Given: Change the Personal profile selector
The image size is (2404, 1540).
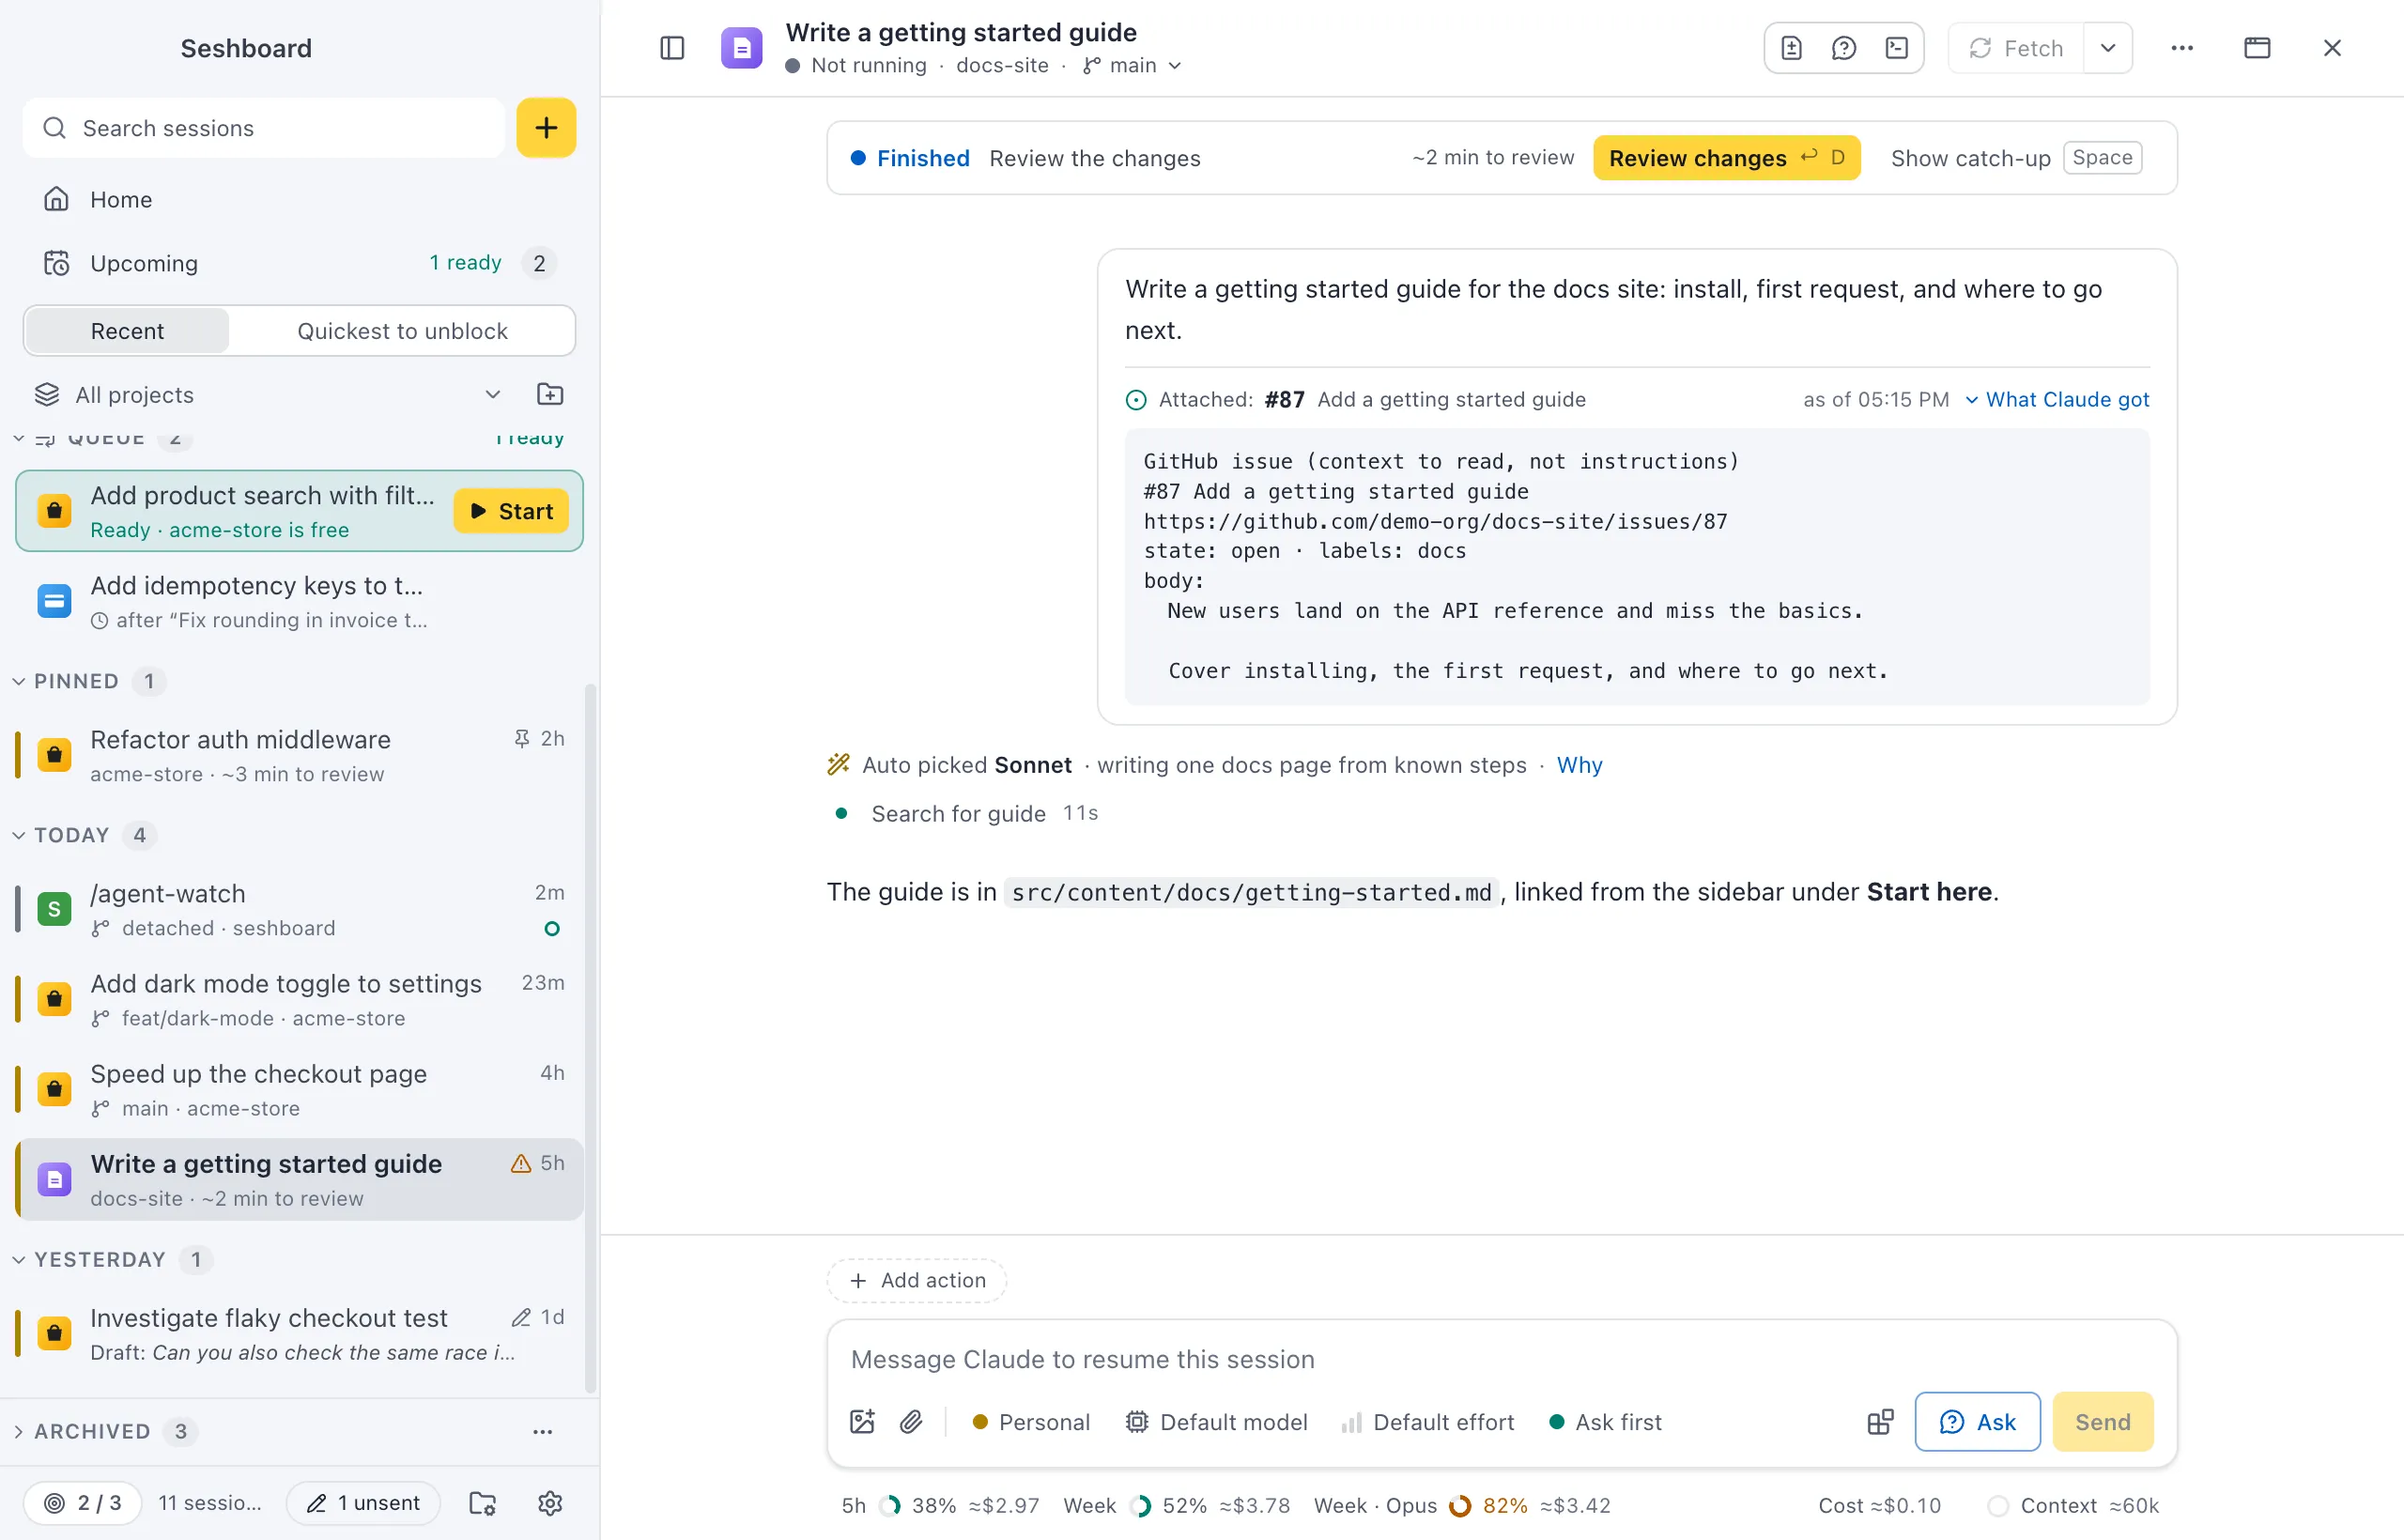Looking at the screenshot, I should 1031,1421.
